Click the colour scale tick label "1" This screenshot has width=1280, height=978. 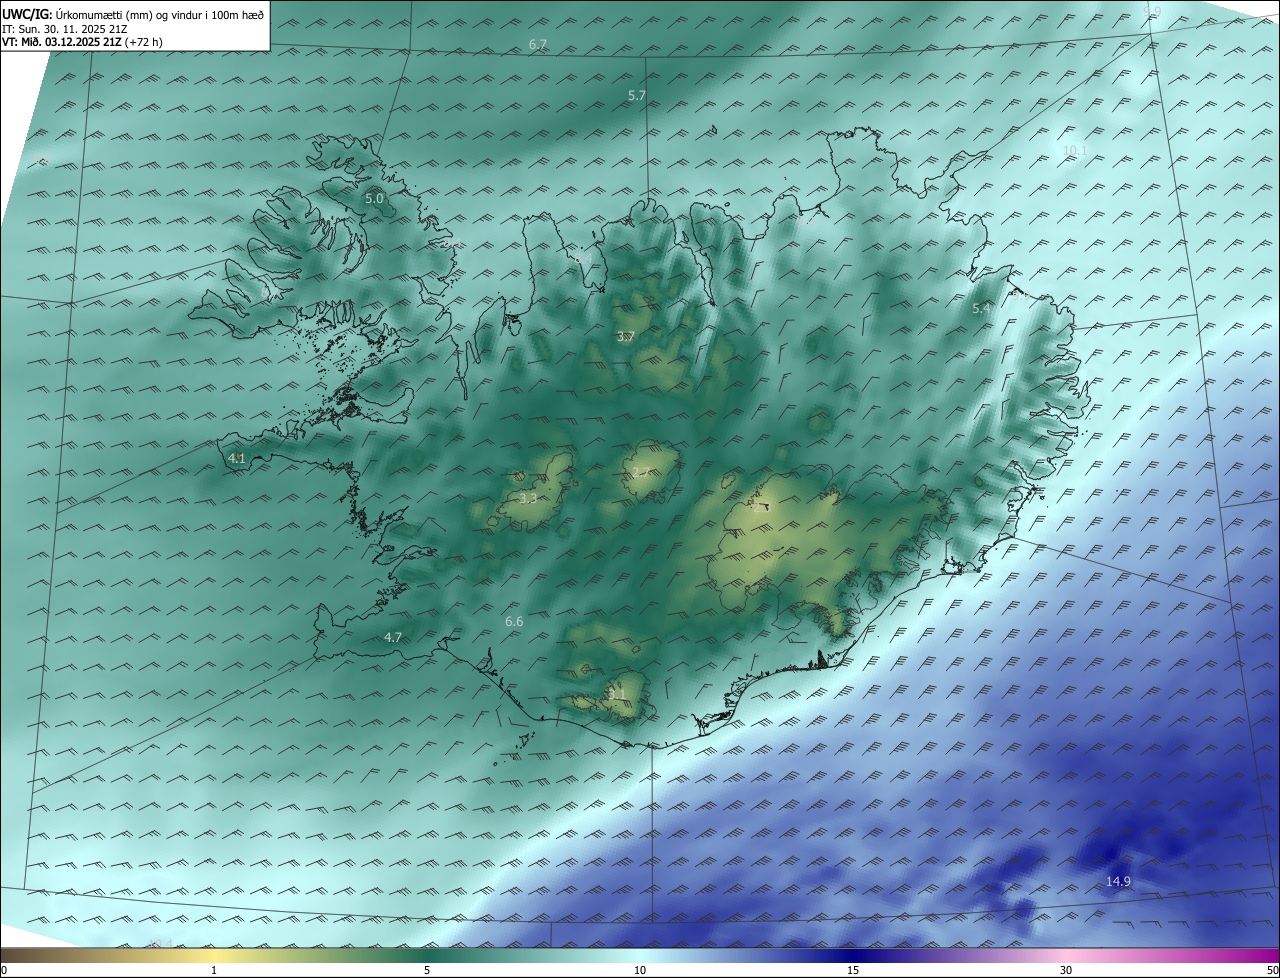point(214,971)
